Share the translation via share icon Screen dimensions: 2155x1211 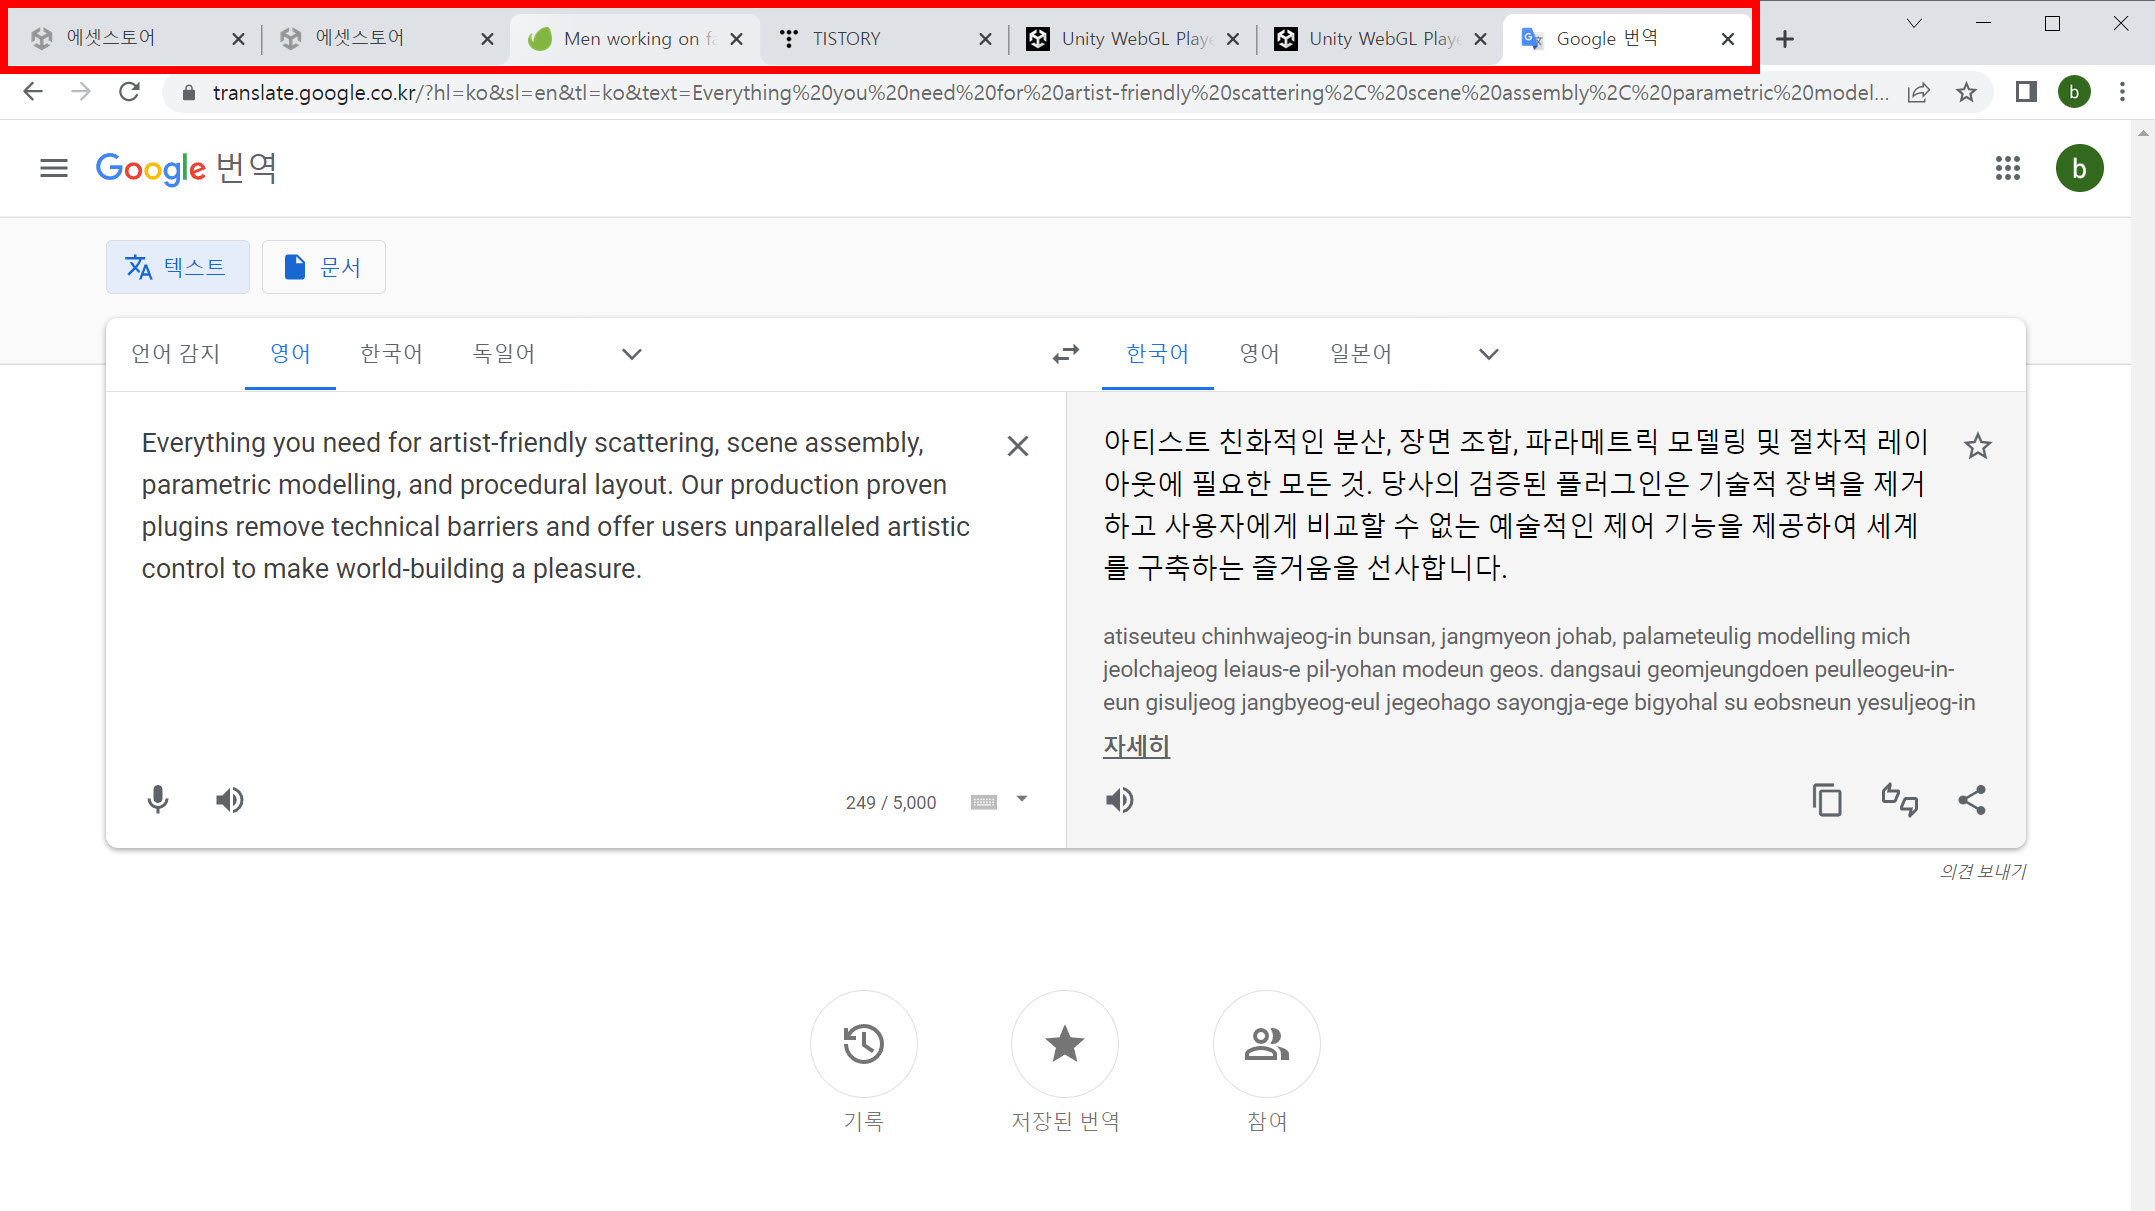point(1972,800)
